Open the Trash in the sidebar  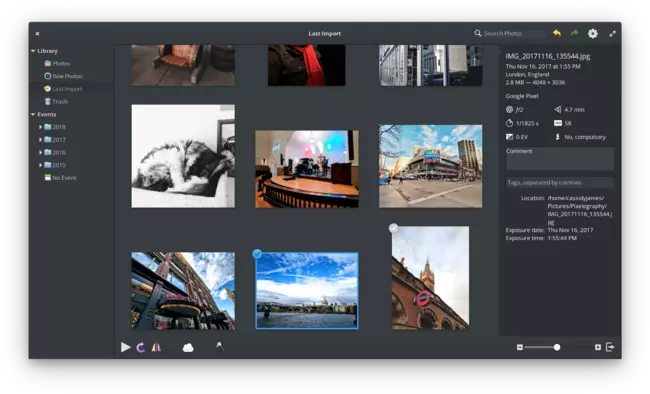(x=56, y=102)
